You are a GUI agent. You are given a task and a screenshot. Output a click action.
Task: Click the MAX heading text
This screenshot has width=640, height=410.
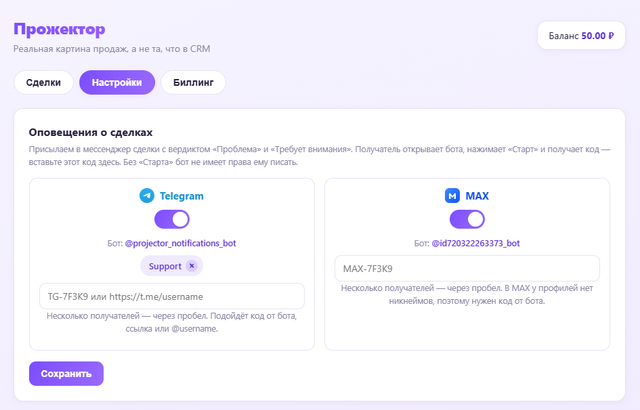(x=477, y=196)
